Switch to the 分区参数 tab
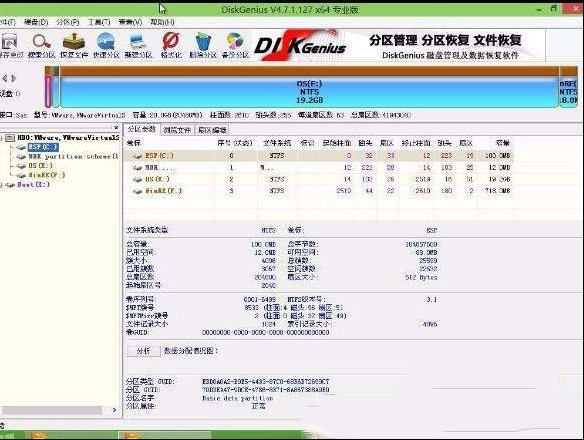This screenshot has height=440, width=584. coord(142,129)
